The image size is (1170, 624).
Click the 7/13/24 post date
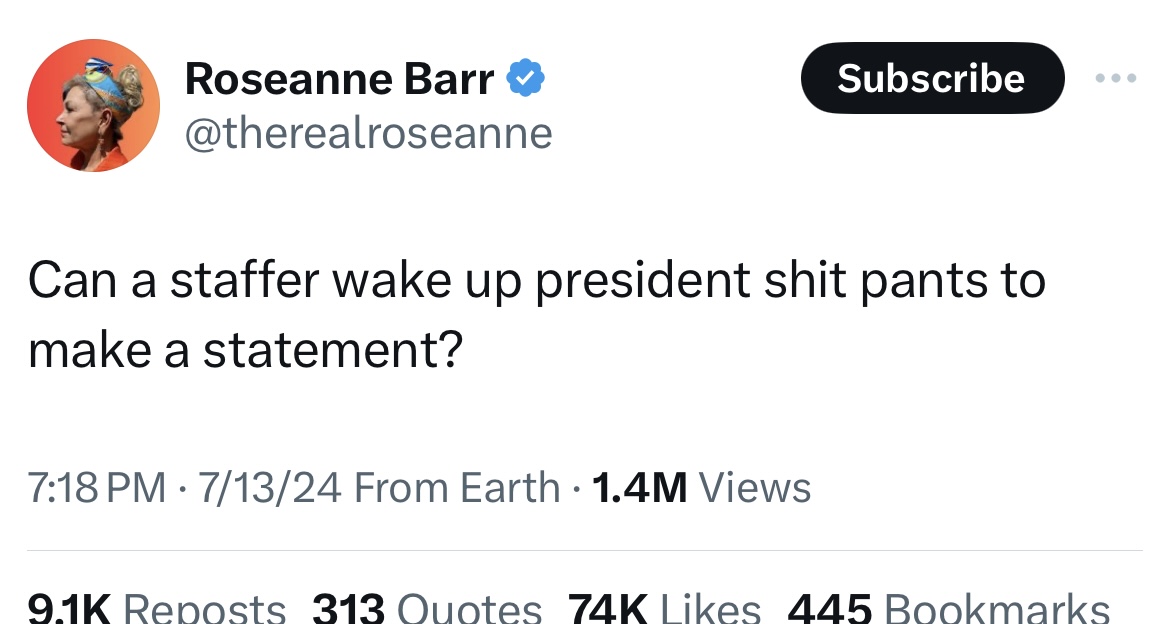(270, 487)
